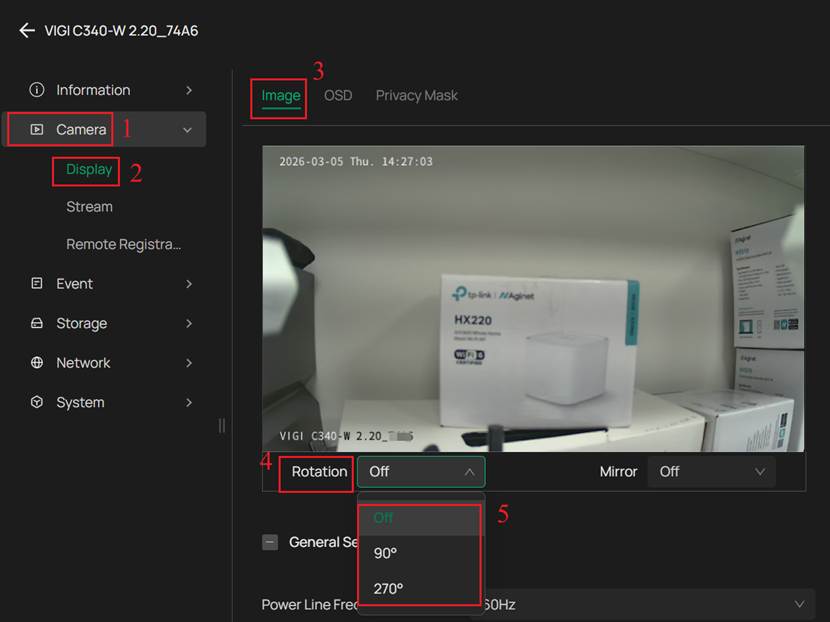
Task: Select the Camera icon in the sidebar
Action: click(x=36, y=129)
